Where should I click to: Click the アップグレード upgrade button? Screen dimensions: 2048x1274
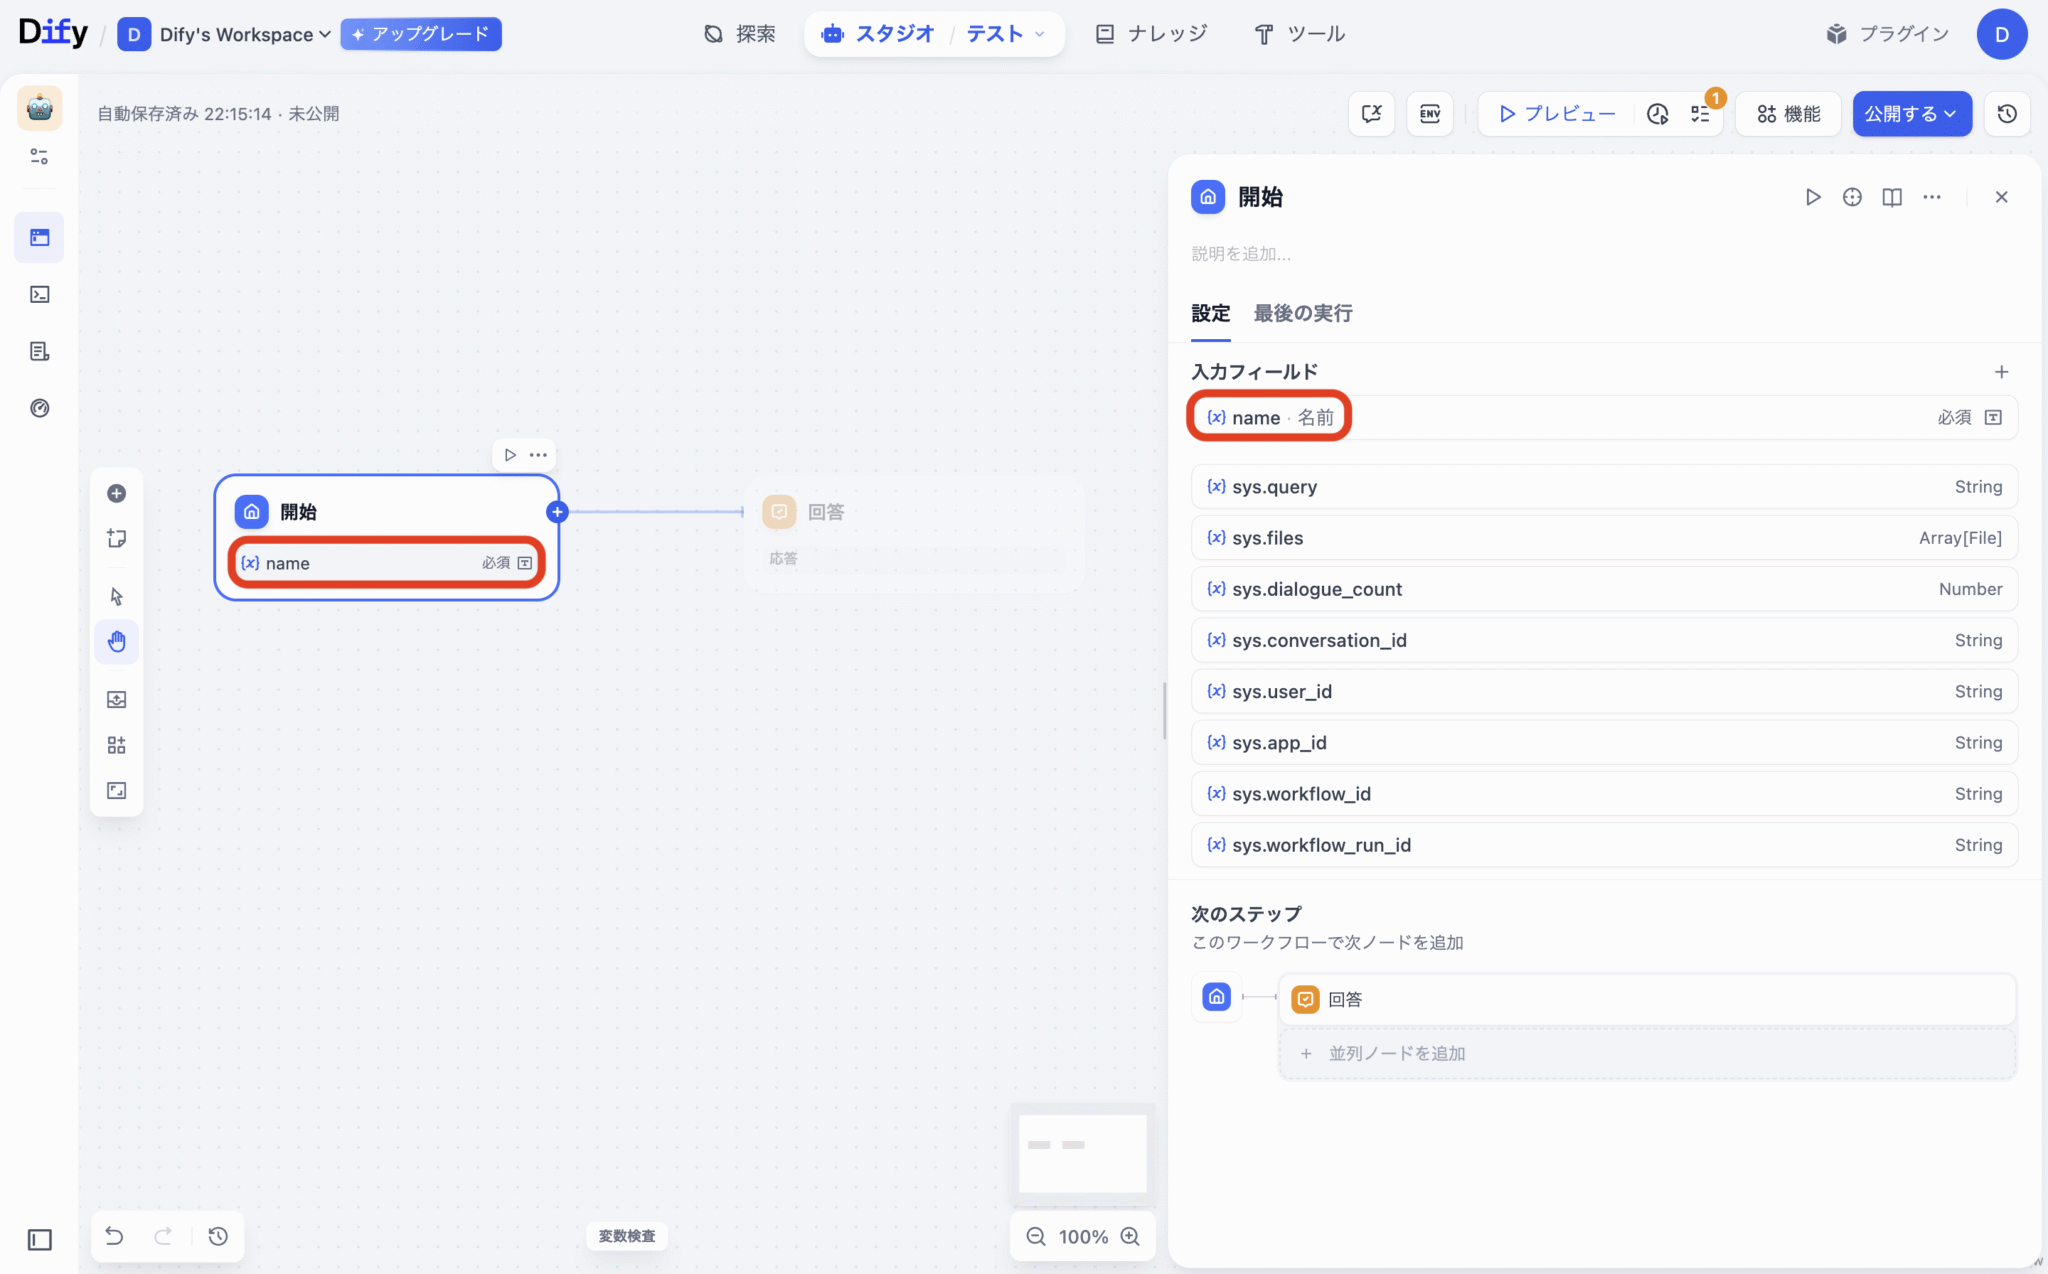click(420, 33)
